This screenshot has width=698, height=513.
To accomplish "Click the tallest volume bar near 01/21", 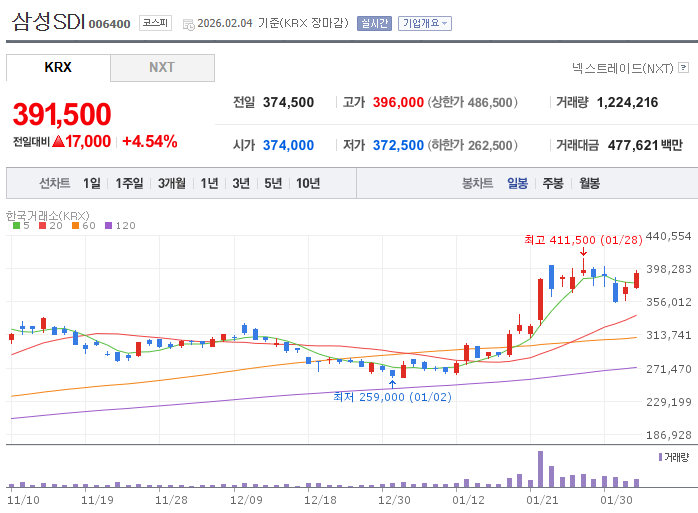I will 540,469.
